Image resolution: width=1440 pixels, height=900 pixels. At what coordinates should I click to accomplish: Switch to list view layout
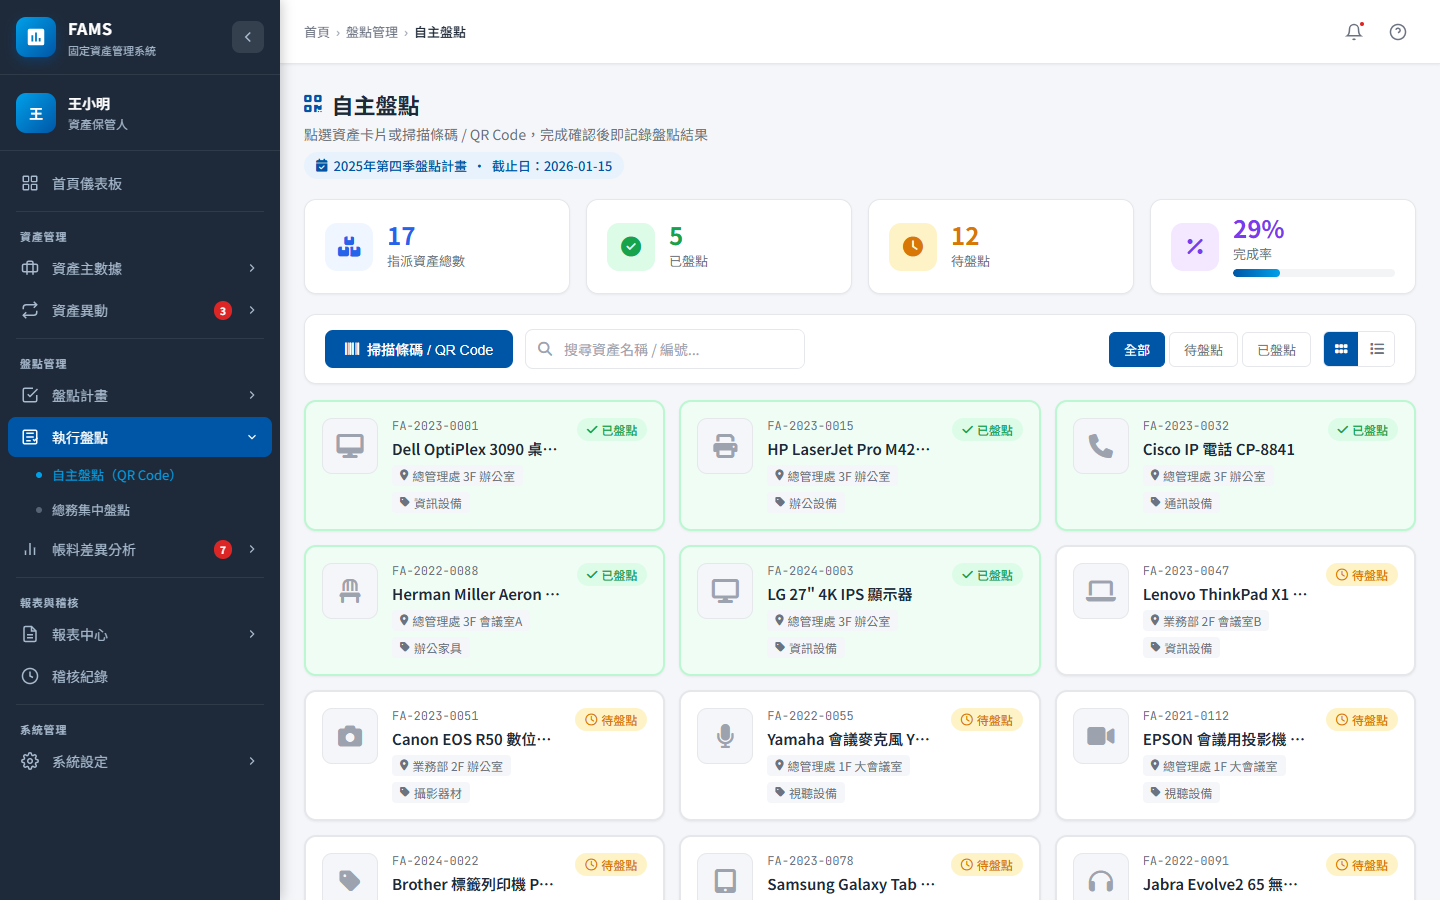click(x=1377, y=349)
